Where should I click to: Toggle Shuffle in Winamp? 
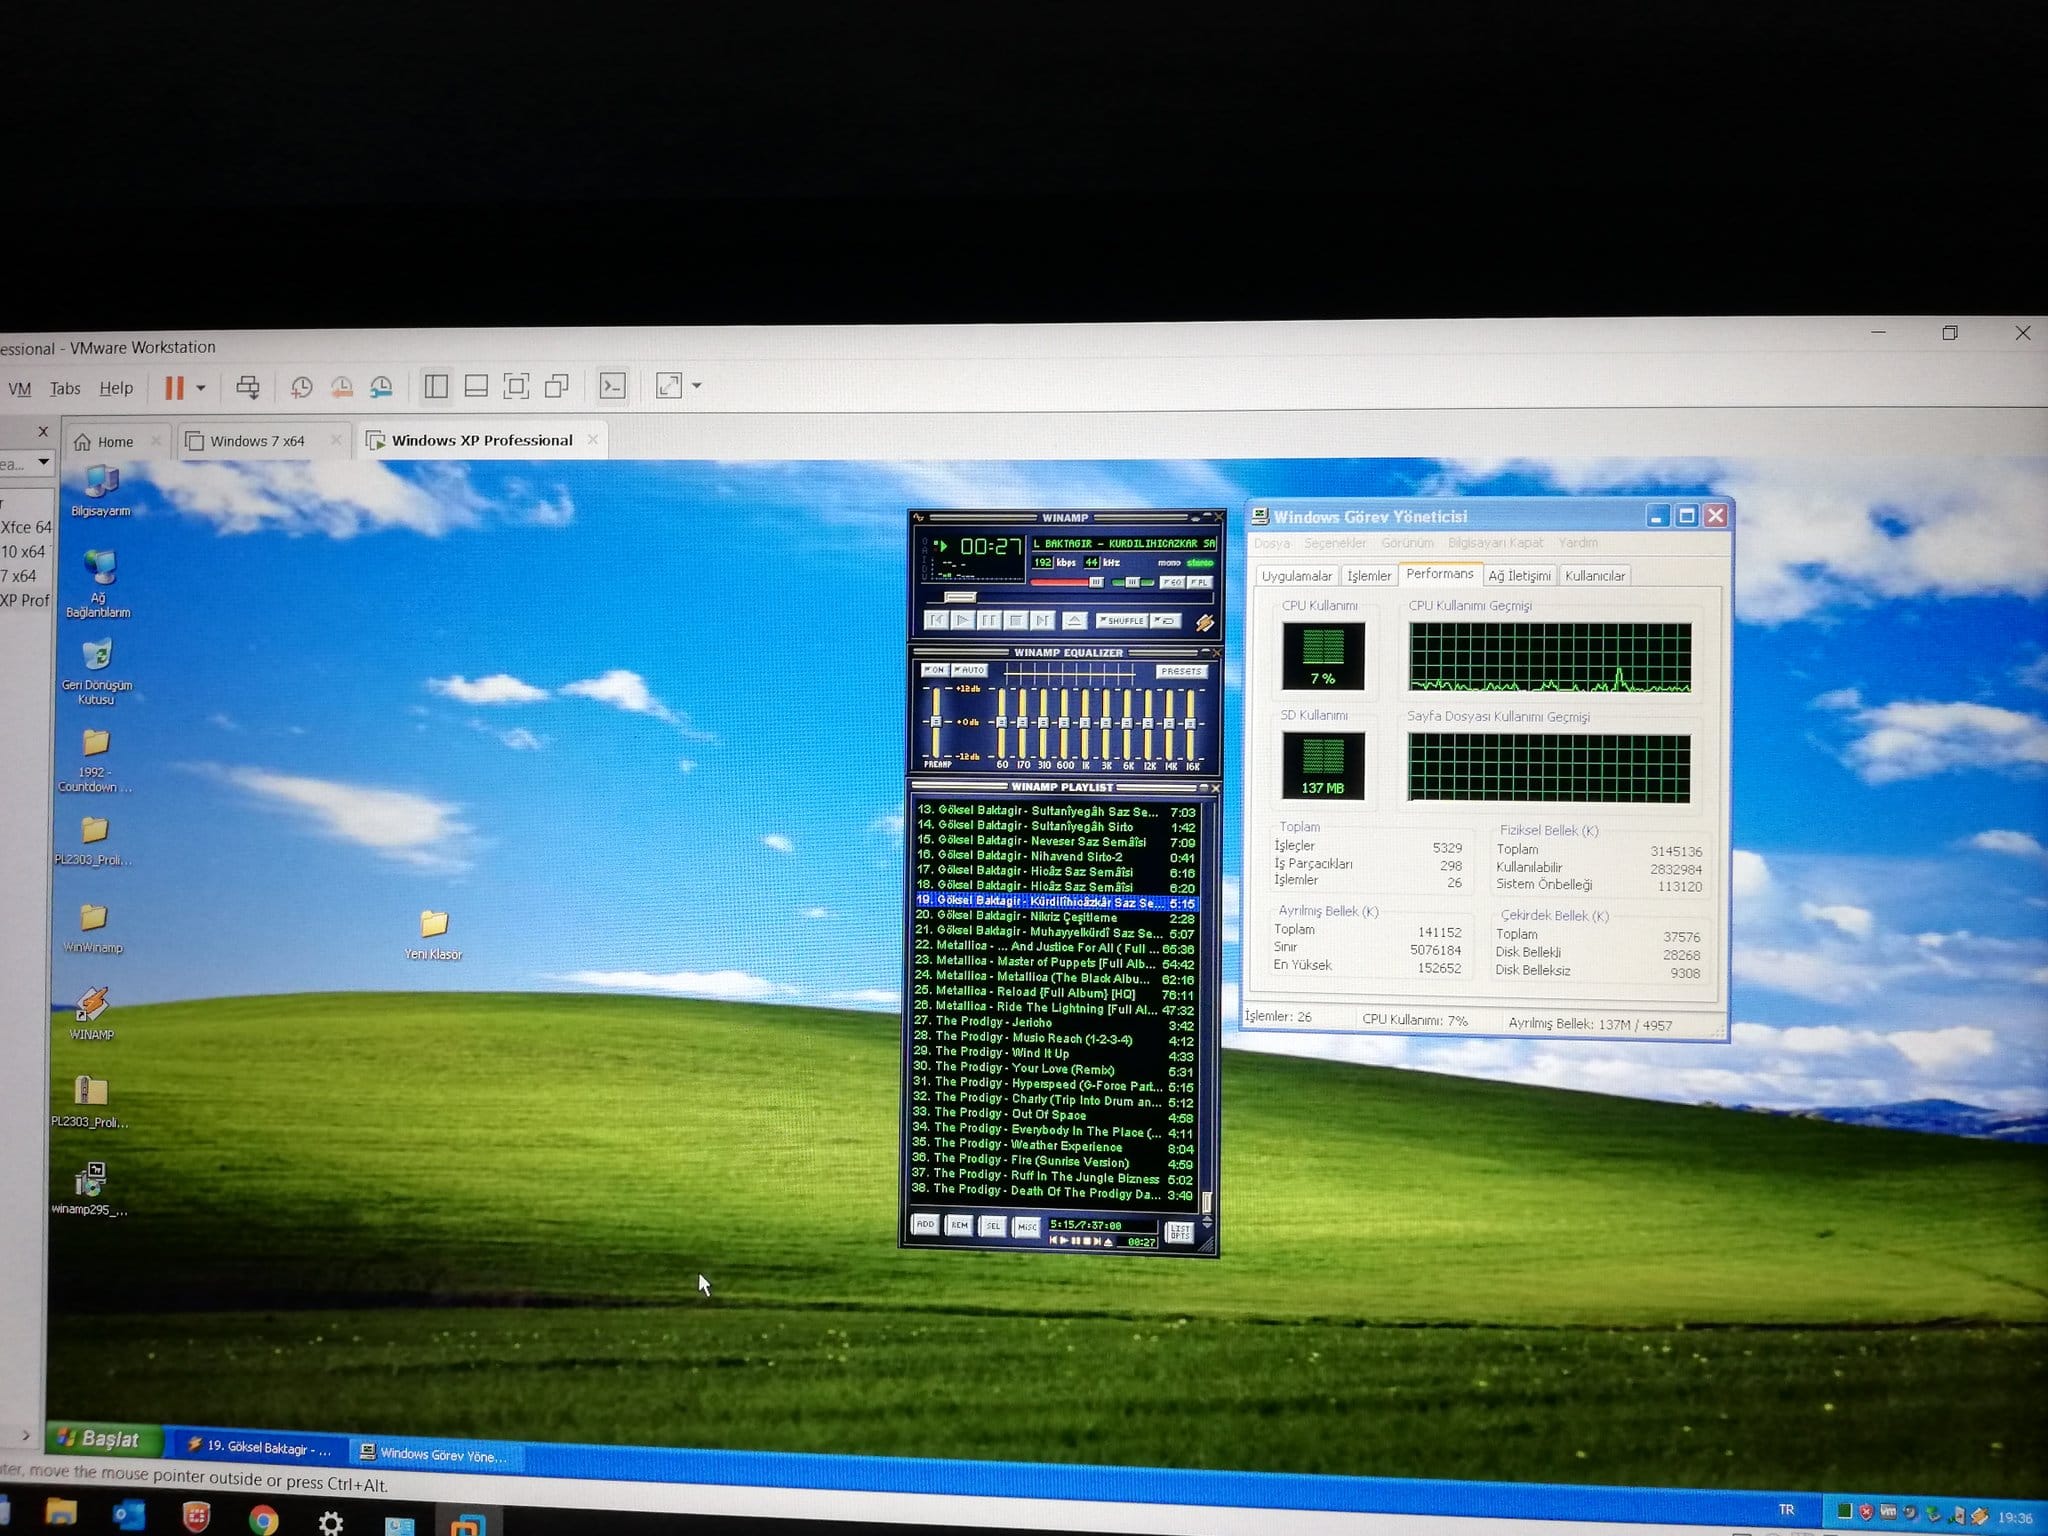pos(1121,621)
